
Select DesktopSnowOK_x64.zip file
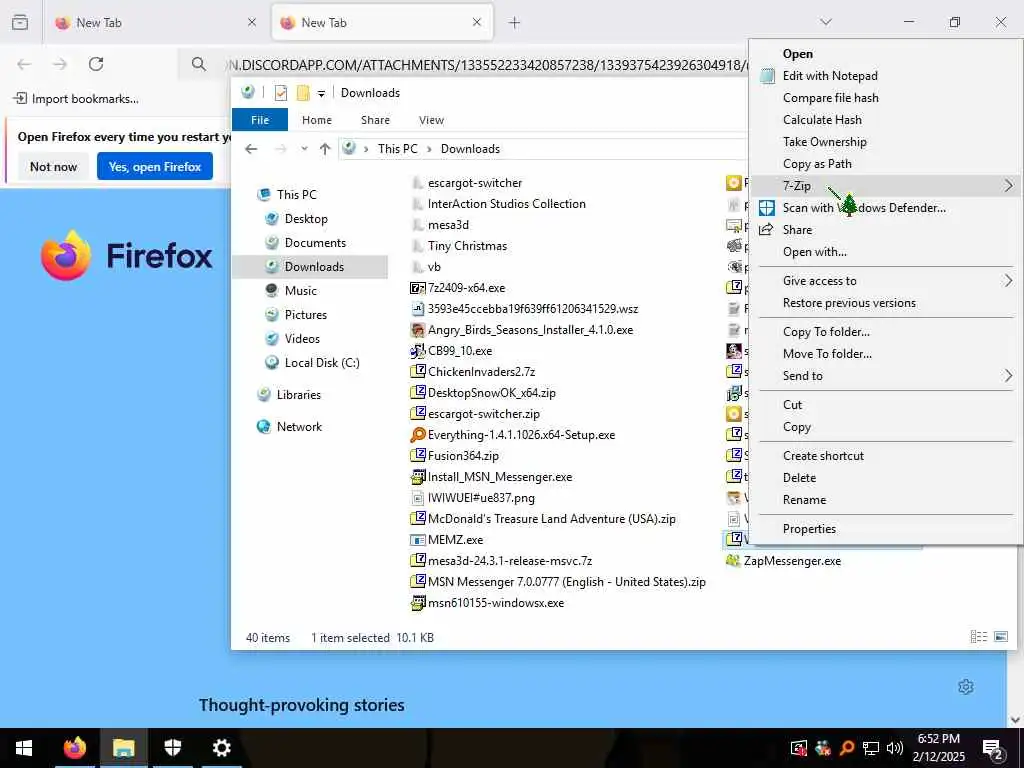pyautogui.click(x=491, y=393)
